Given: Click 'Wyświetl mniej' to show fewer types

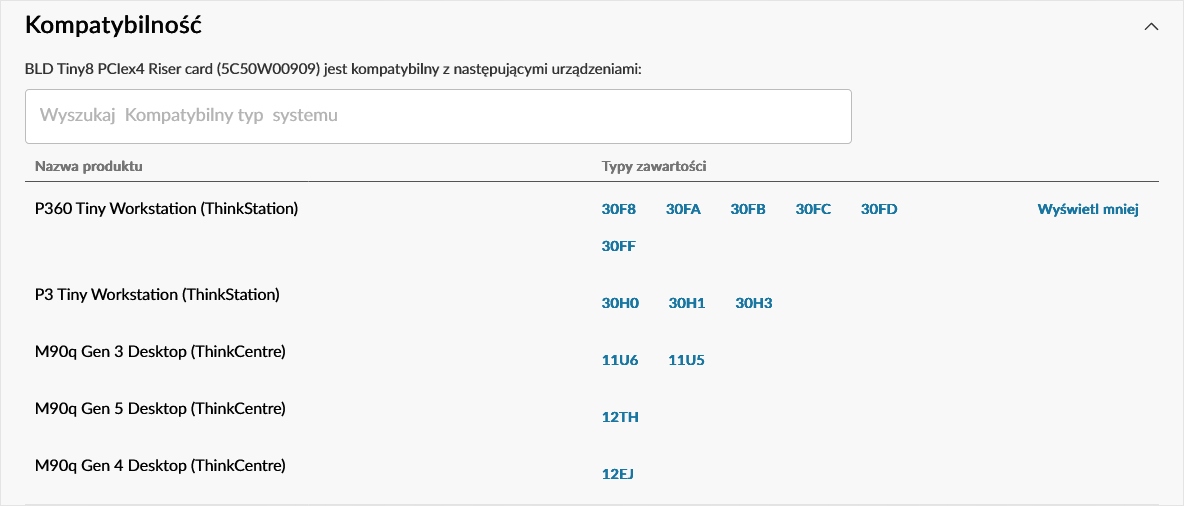Looking at the screenshot, I should (1088, 210).
